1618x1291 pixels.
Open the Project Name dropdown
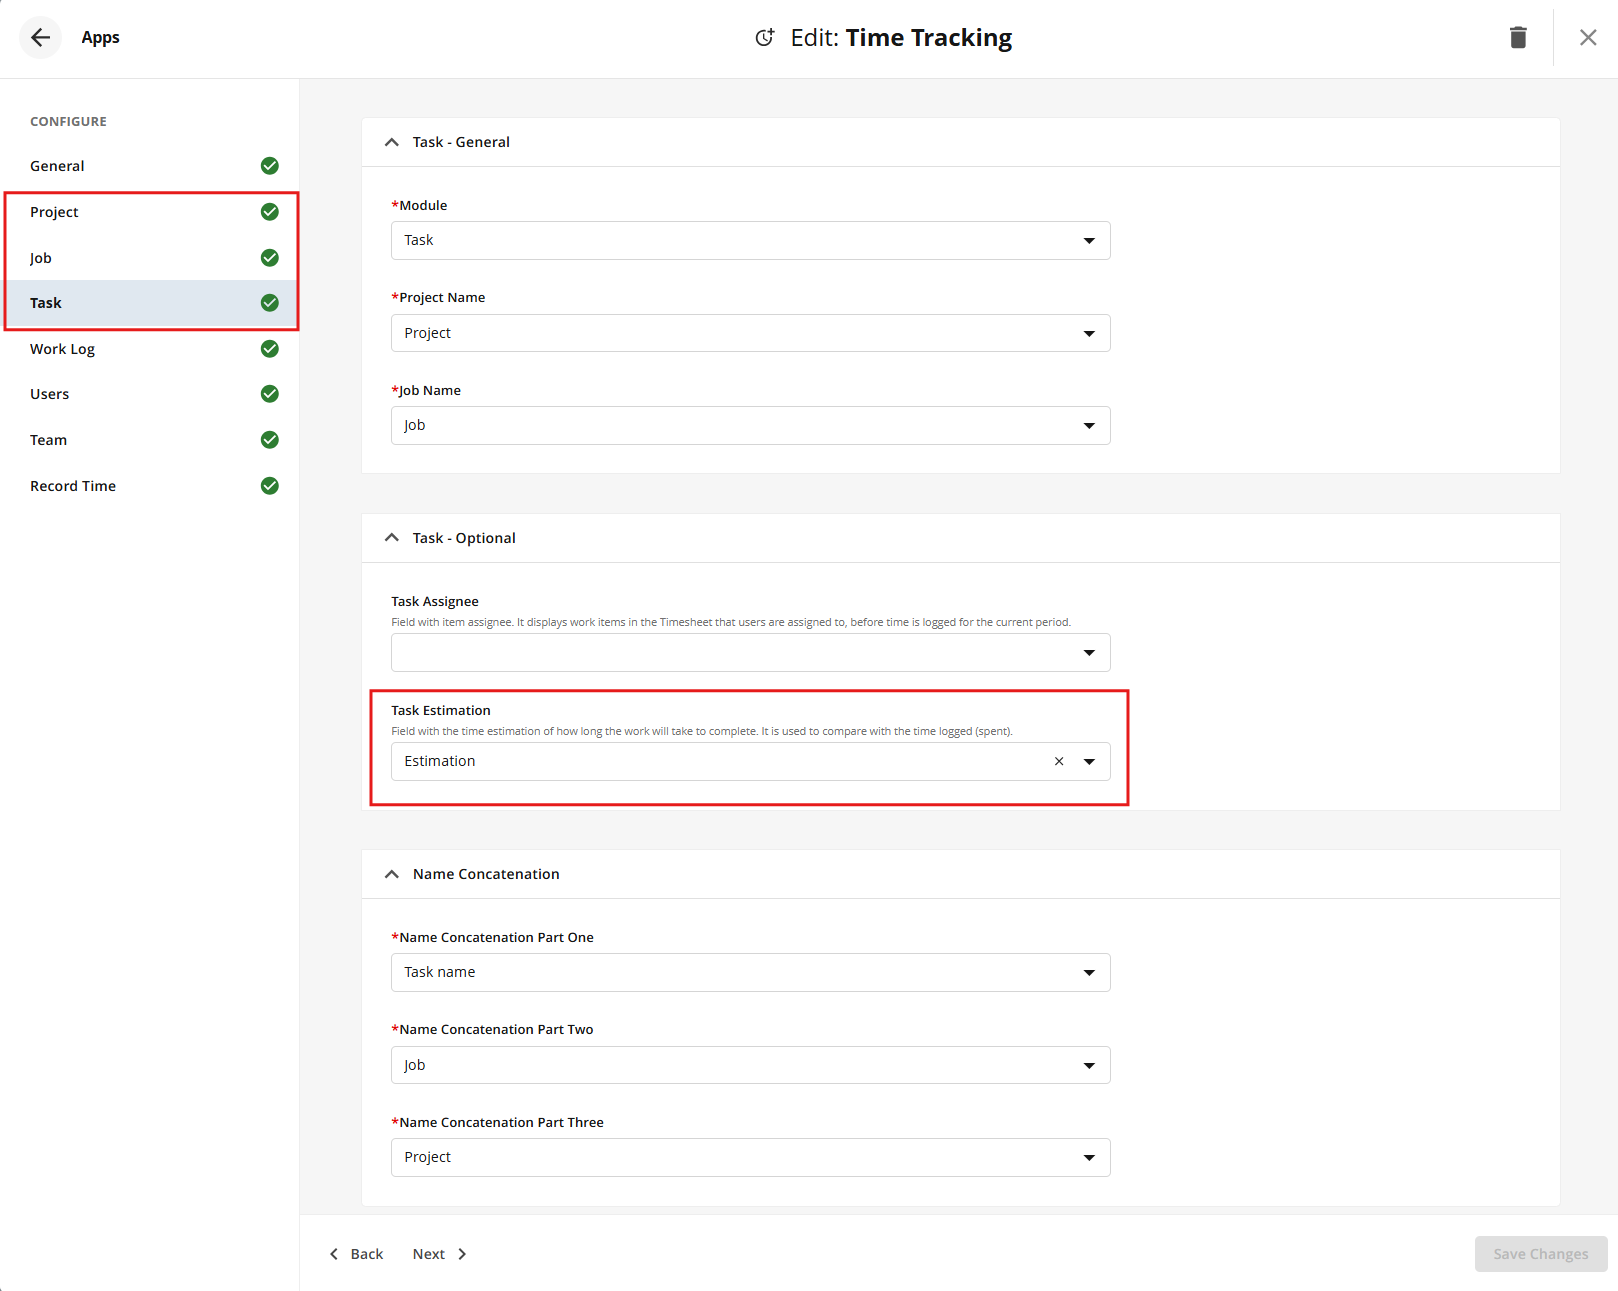coord(750,333)
